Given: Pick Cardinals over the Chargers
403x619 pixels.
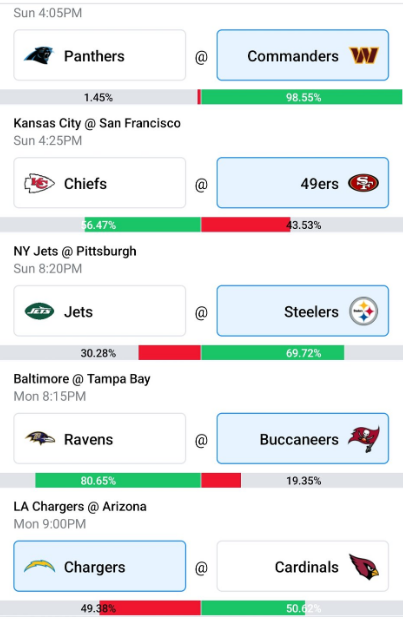Looking at the screenshot, I should 303,566.
